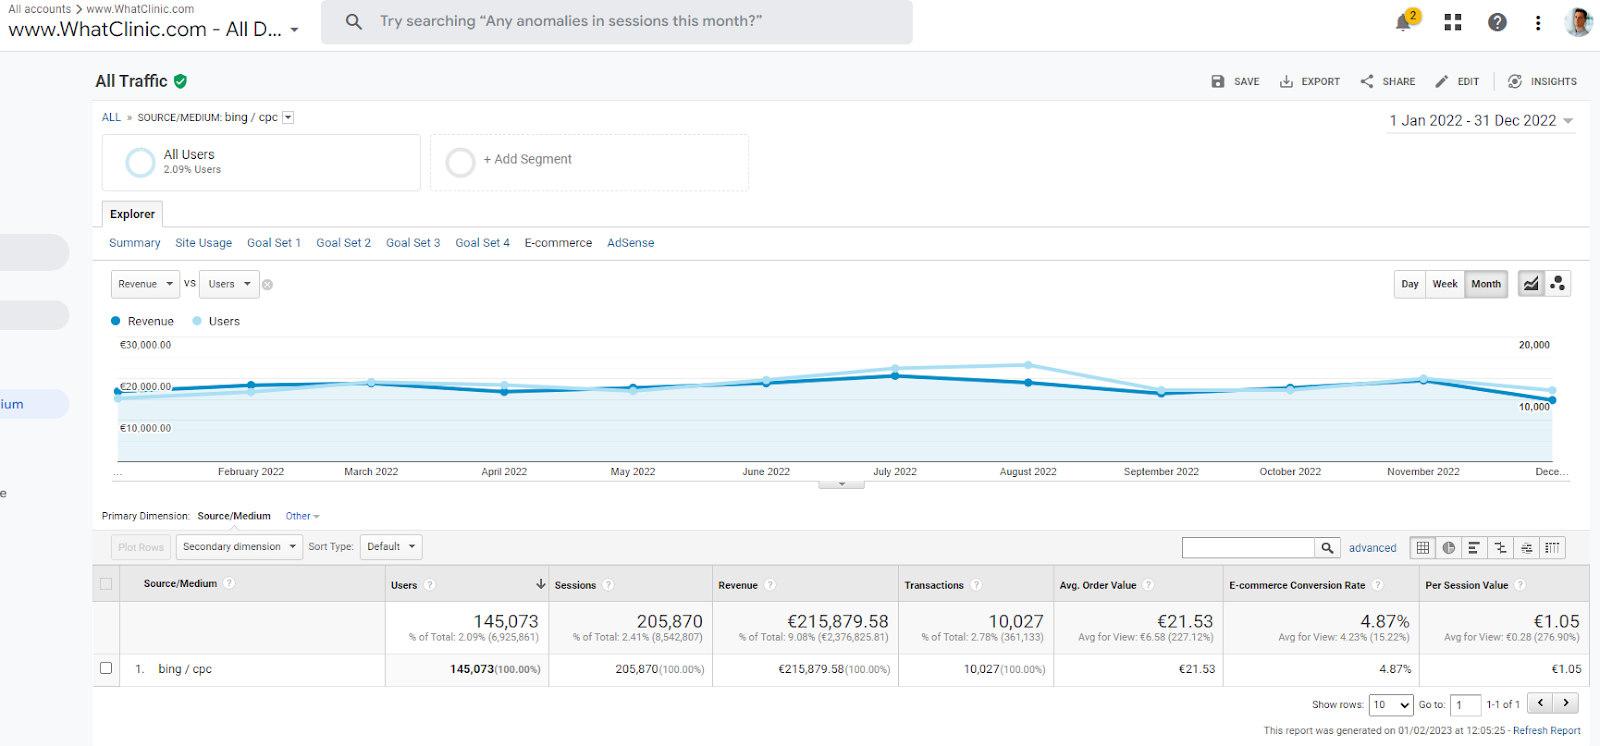Show help for Users column

click(430, 585)
